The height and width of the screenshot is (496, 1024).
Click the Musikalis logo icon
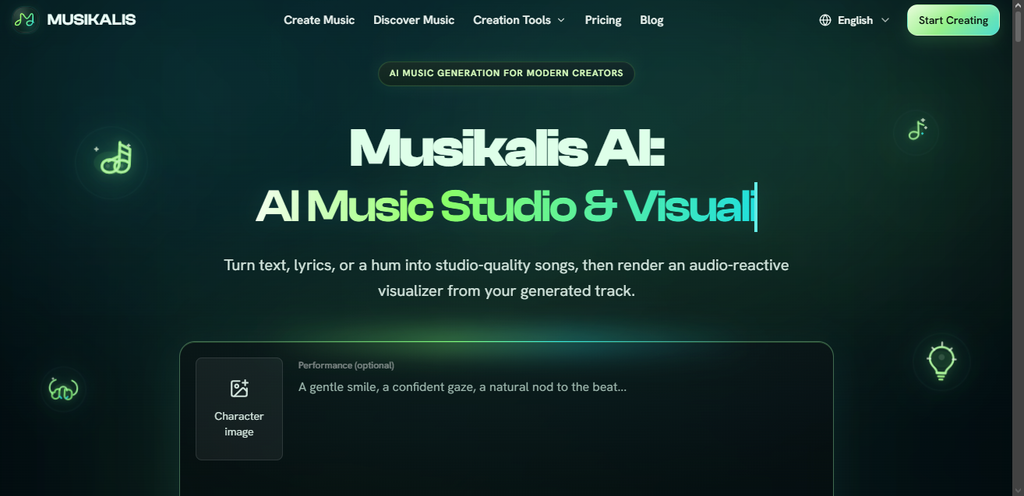click(x=25, y=20)
